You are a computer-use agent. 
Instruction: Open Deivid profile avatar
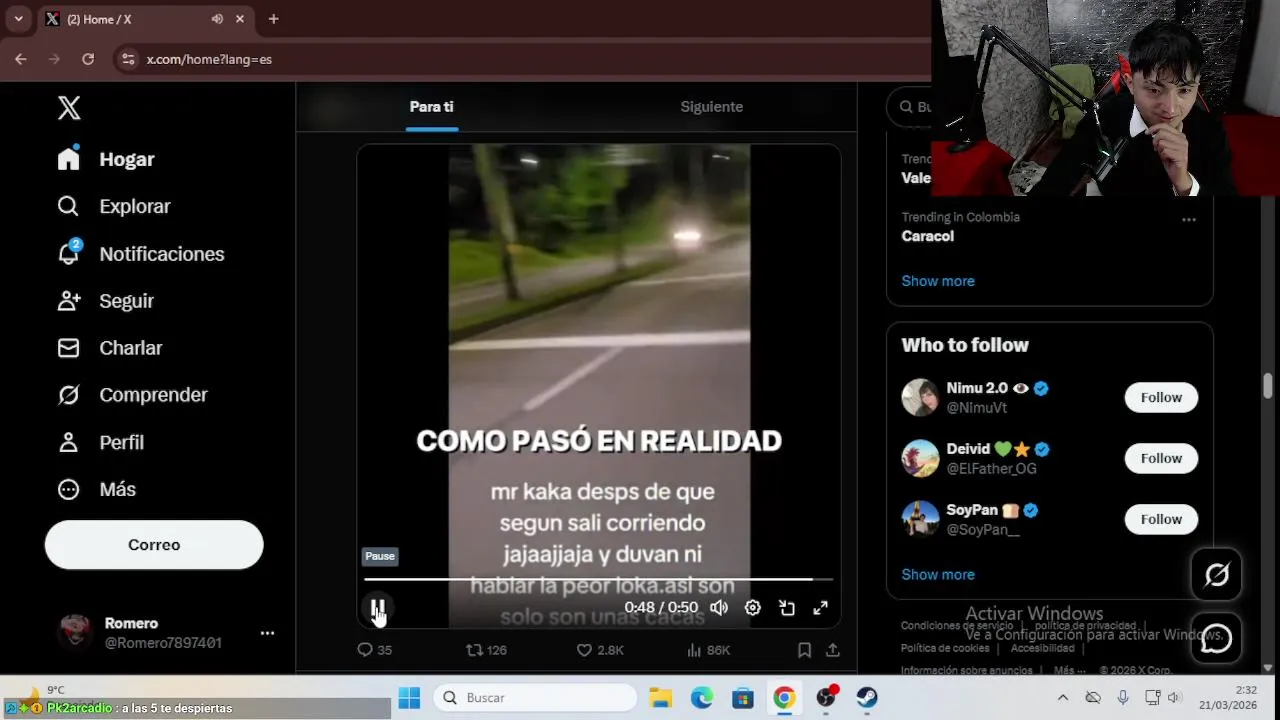(x=920, y=458)
